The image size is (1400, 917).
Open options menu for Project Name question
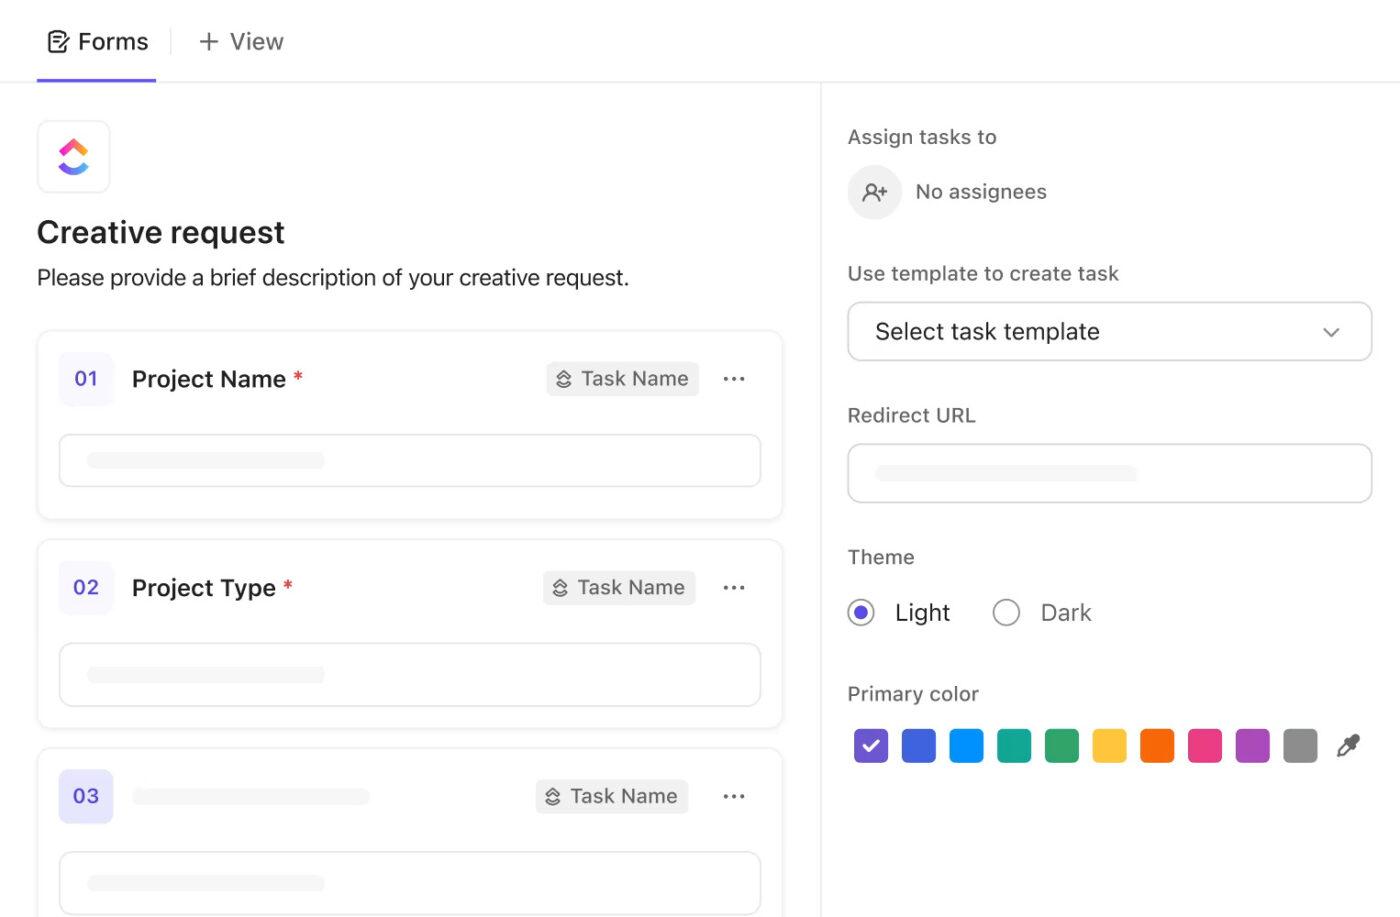coord(735,378)
